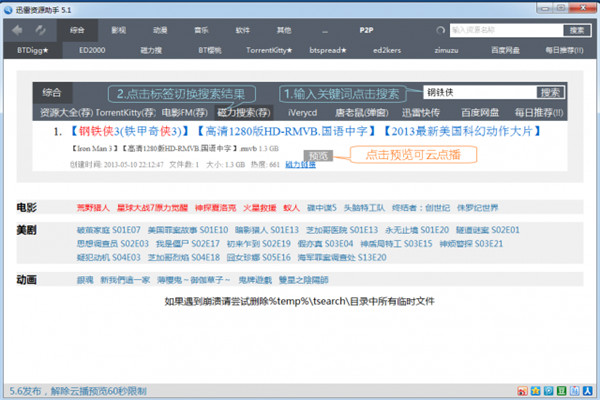Image resolution: width=600 pixels, height=400 pixels.
Task: Switch to the 影视 tab
Action: (119, 30)
